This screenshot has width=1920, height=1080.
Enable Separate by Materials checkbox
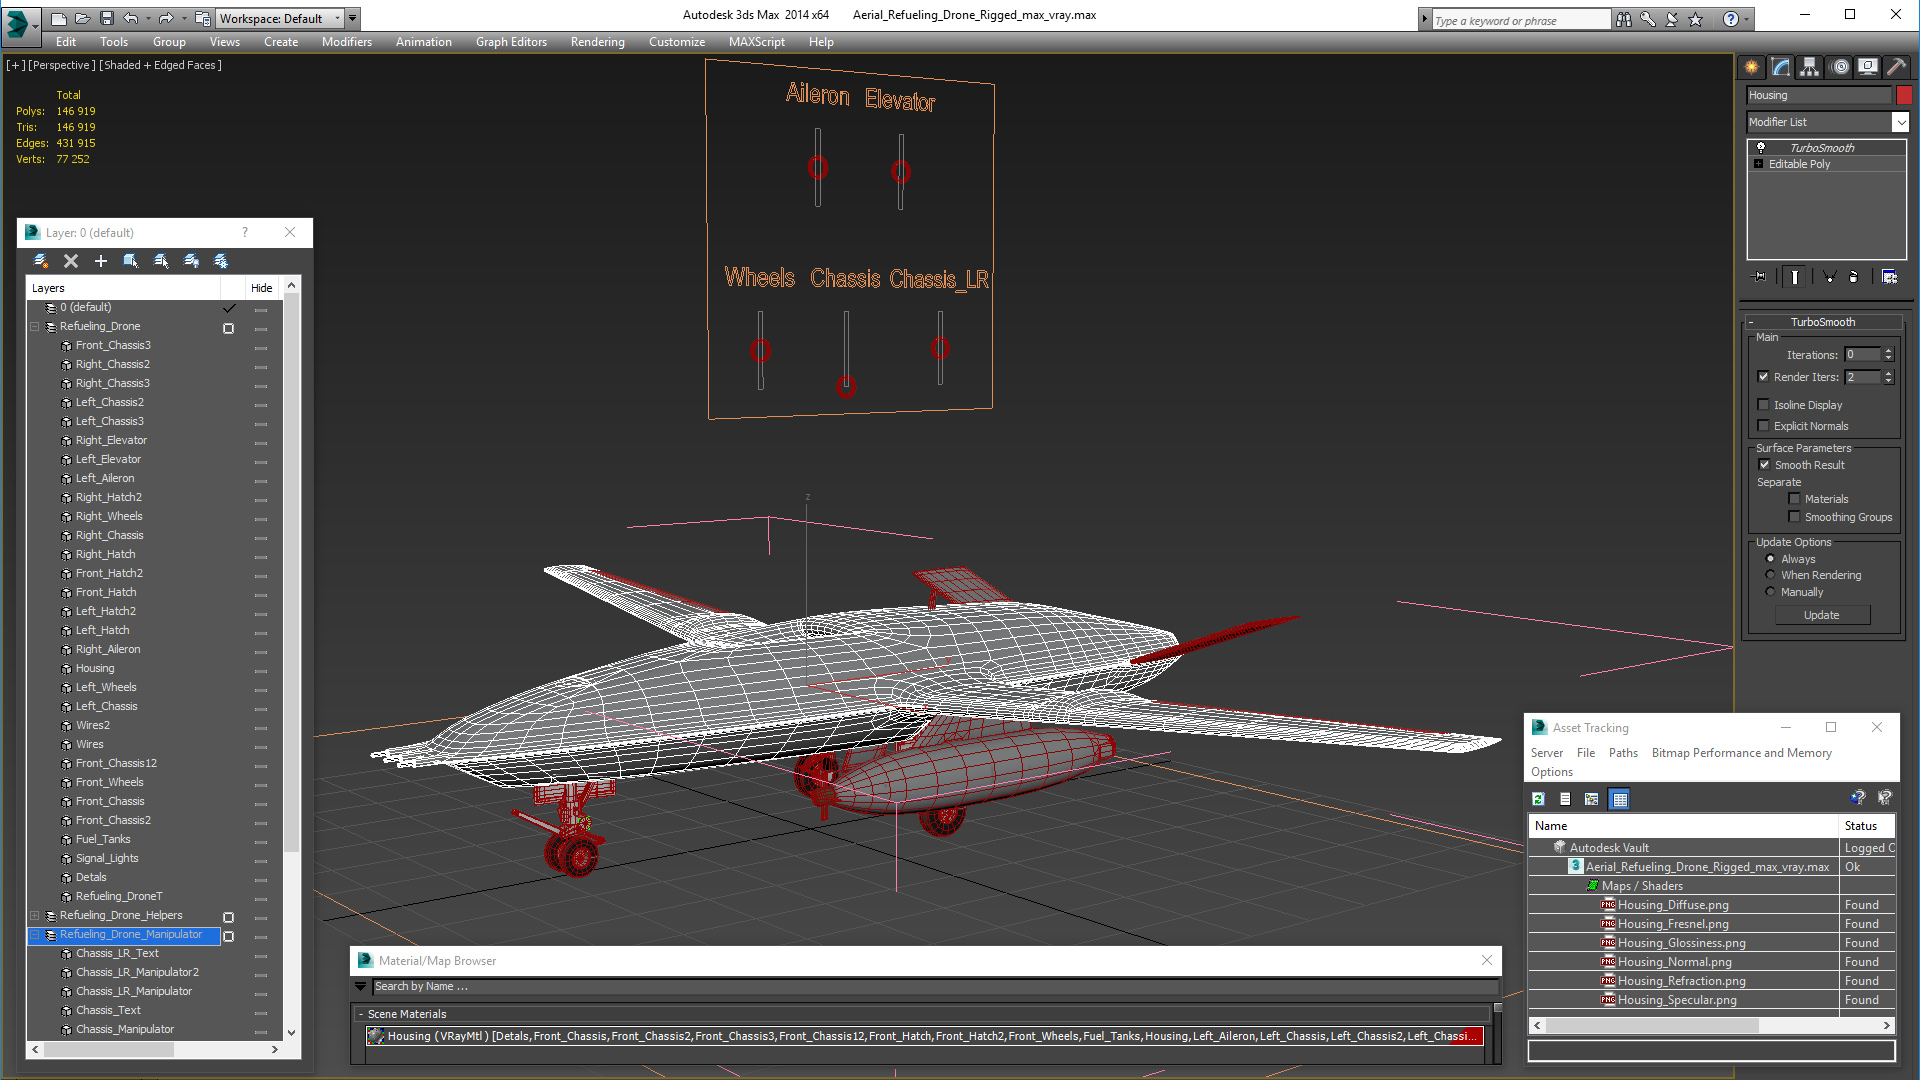pos(1795,499)
